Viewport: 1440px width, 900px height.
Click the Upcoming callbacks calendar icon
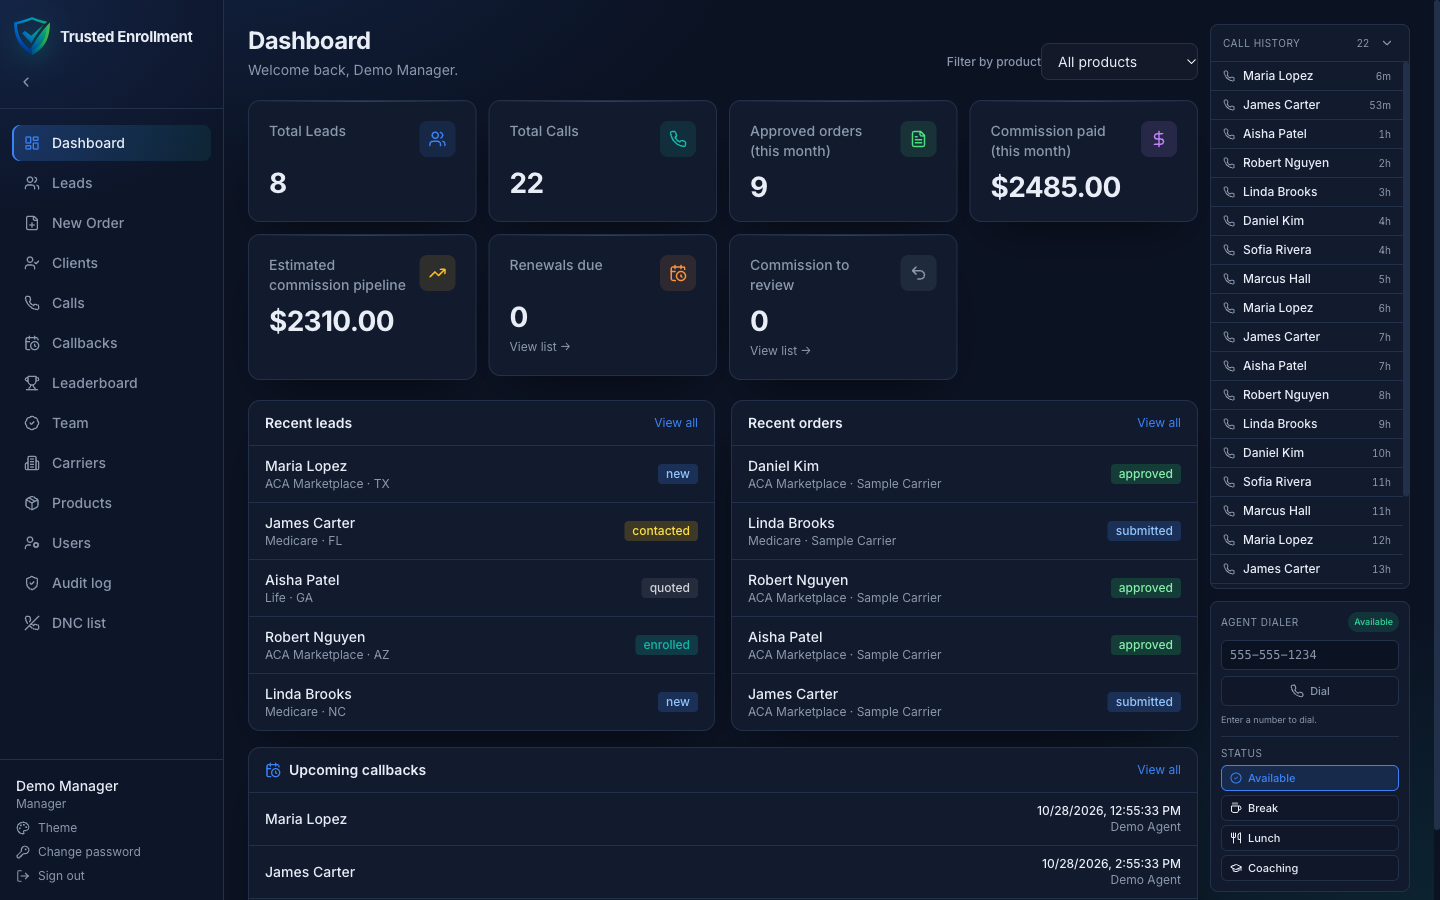(273, 770)
